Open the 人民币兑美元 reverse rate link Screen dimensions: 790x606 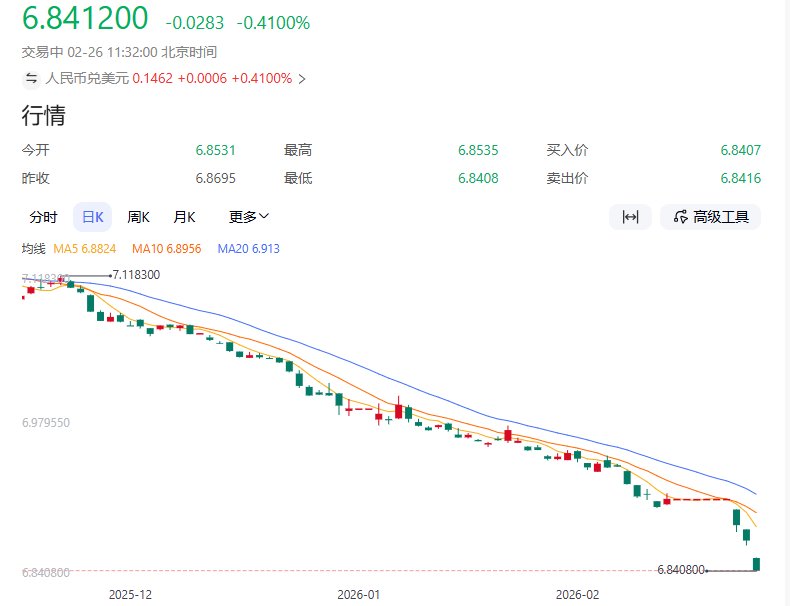pos(87,78)
